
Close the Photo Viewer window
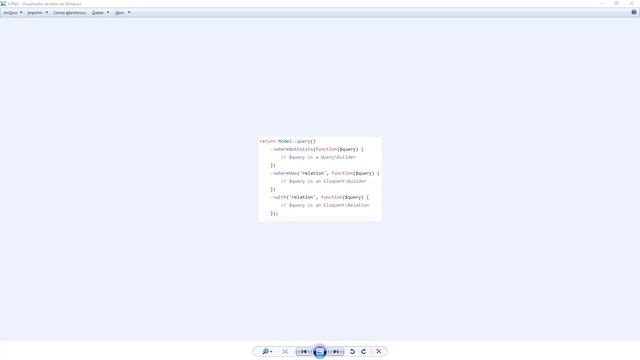631,4
